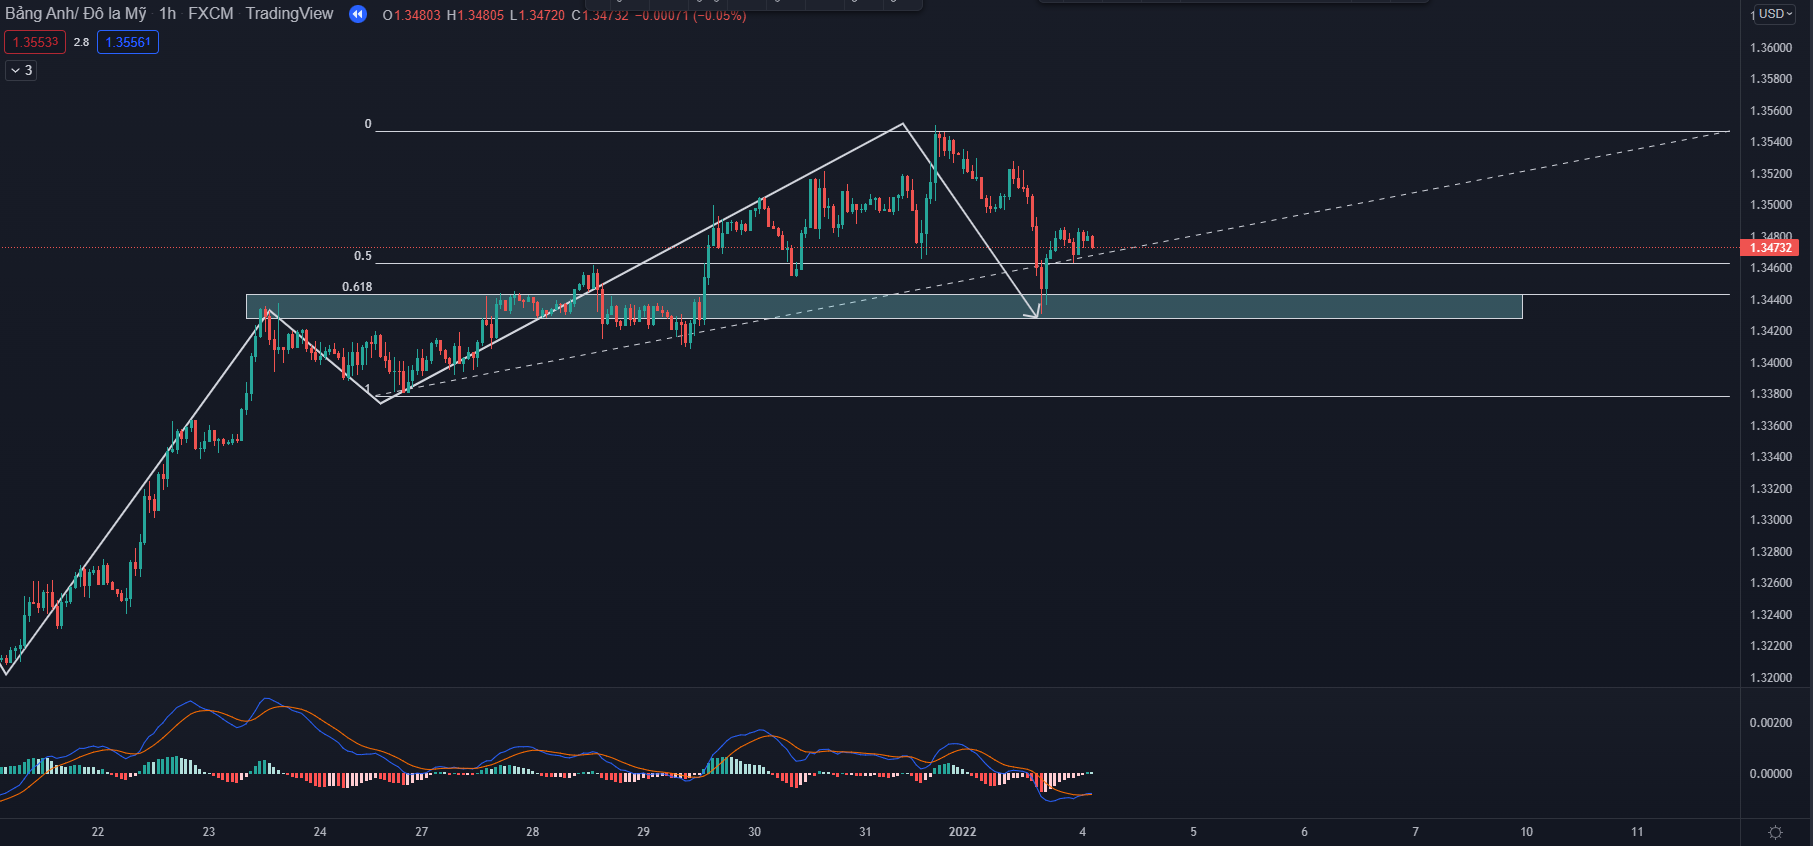Click the symbol name Bảng Anh/ Đô la Mỹ

pyautogui.click(x=76, y=14)
